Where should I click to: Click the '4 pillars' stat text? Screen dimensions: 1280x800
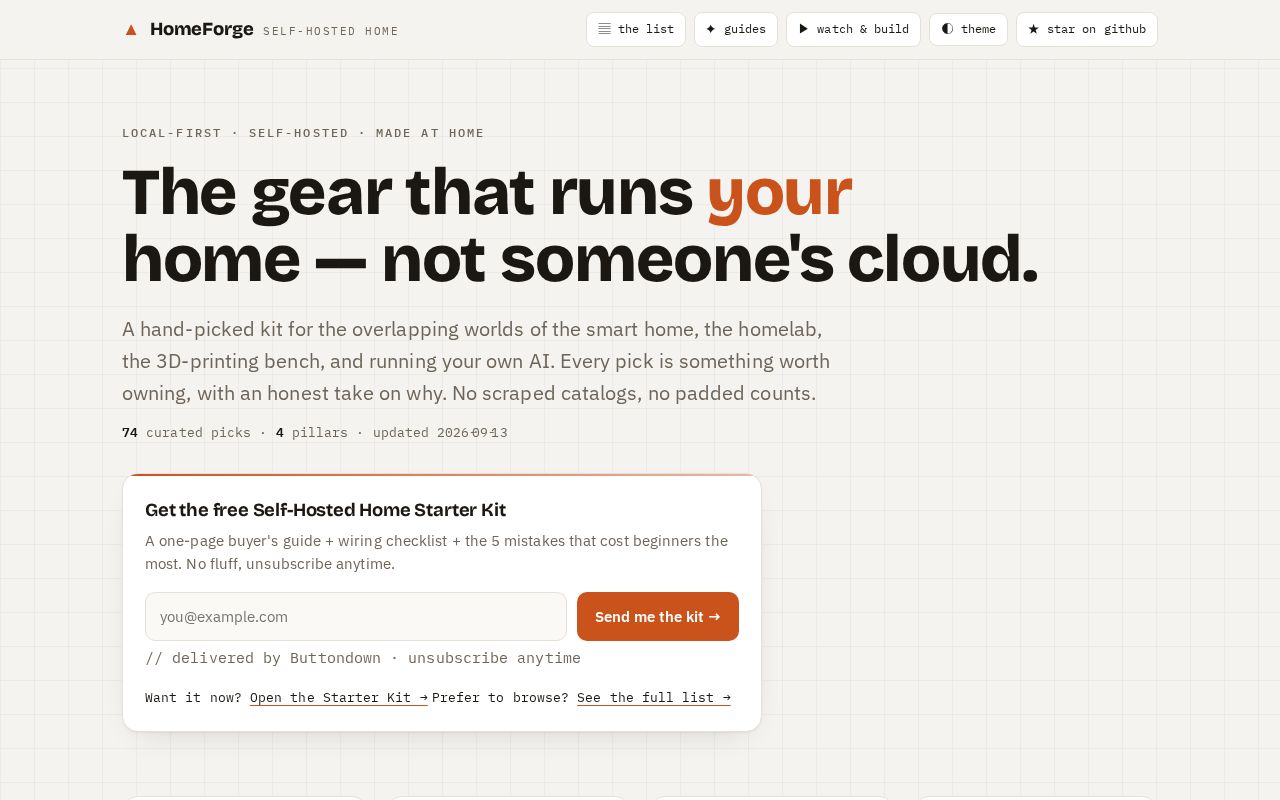click(312, 433)
